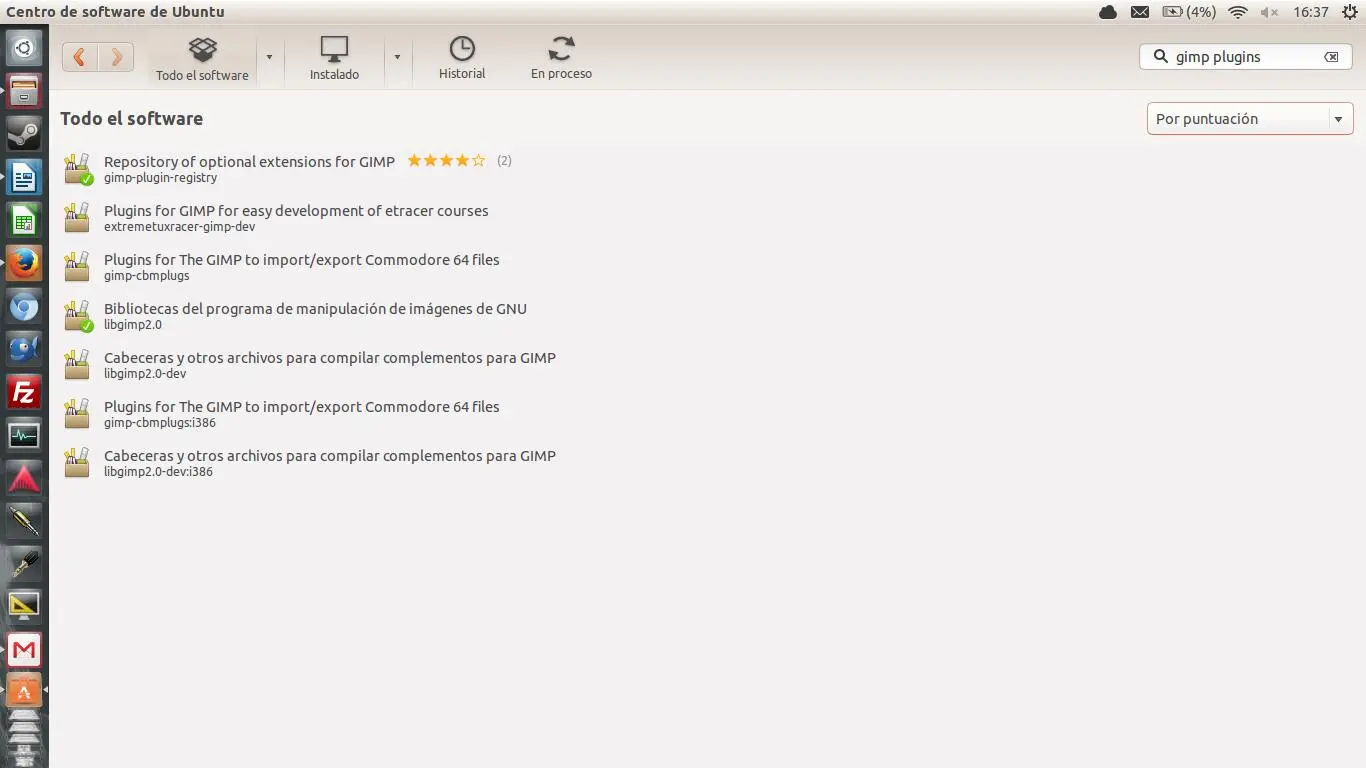Open the battery indicator showing 4%
Image resolution: width=1366 pixels, height=768 pixels.
[x=1189, y=12]
